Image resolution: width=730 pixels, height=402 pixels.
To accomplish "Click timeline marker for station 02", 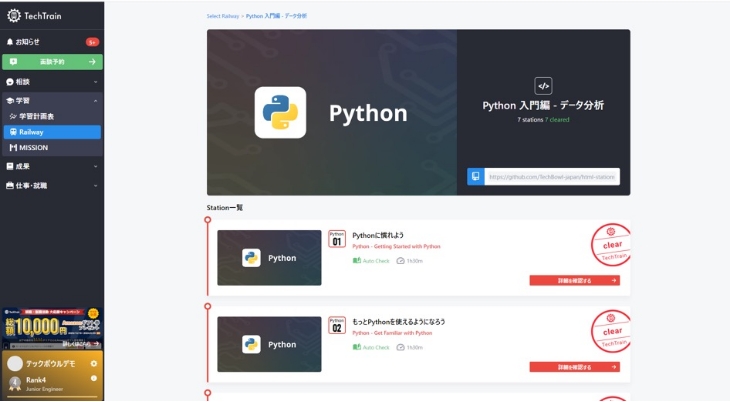I will coord(208,307).
